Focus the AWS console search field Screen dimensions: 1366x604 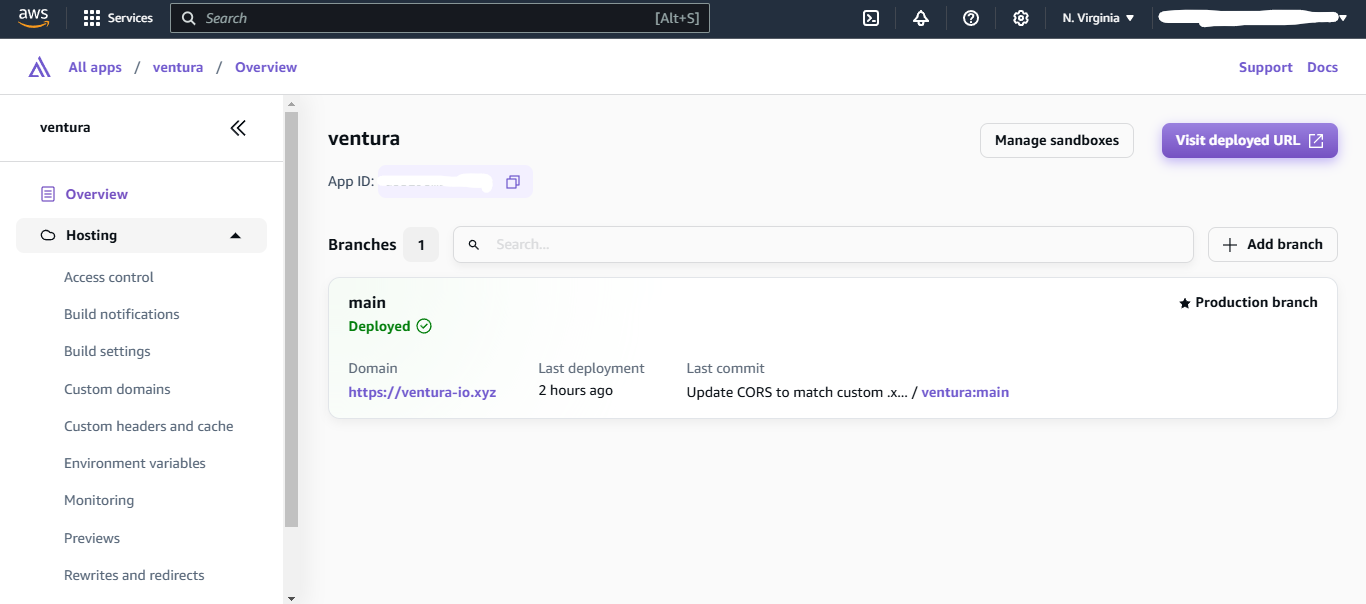[x=440, y=18]
